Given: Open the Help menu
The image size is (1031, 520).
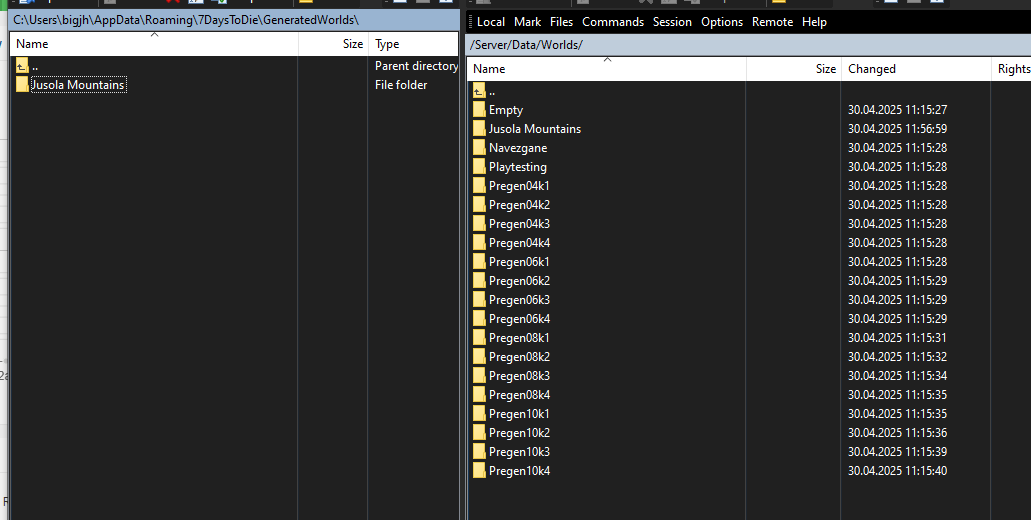Looking at the screenshot, I should pos(814,22).
